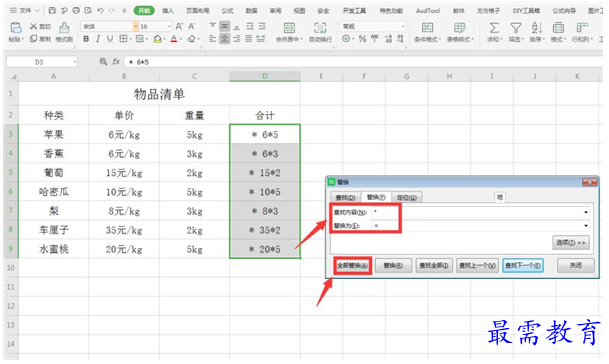Expand customize quick access toolbar arrow
The width and height of the screenshot is (609, 364).
pos(124,10)
